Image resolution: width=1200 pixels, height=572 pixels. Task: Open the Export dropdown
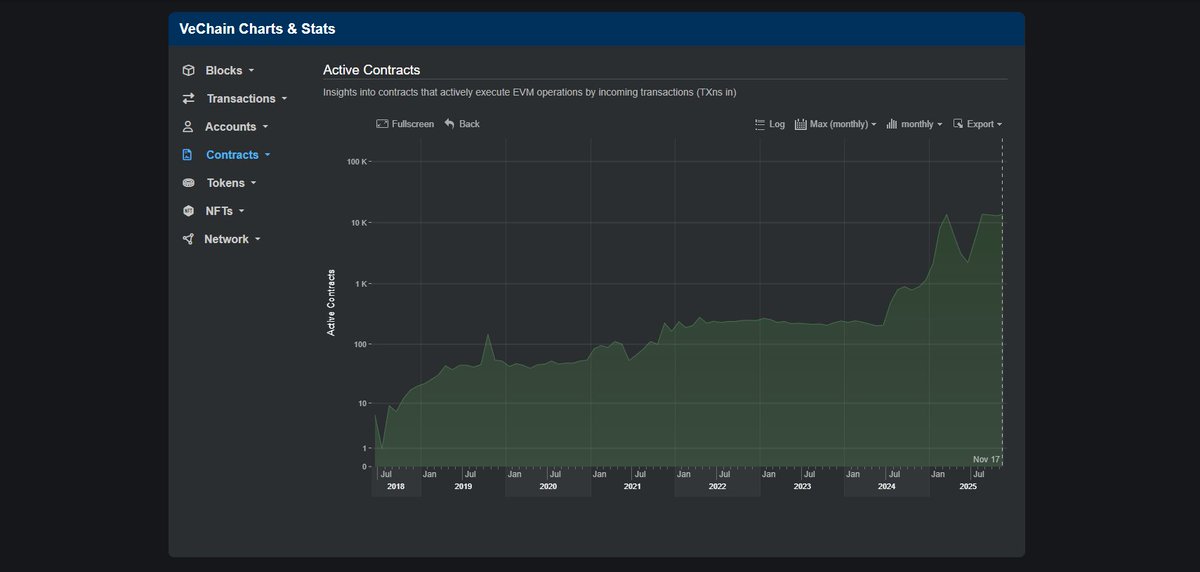click(977, 124)
